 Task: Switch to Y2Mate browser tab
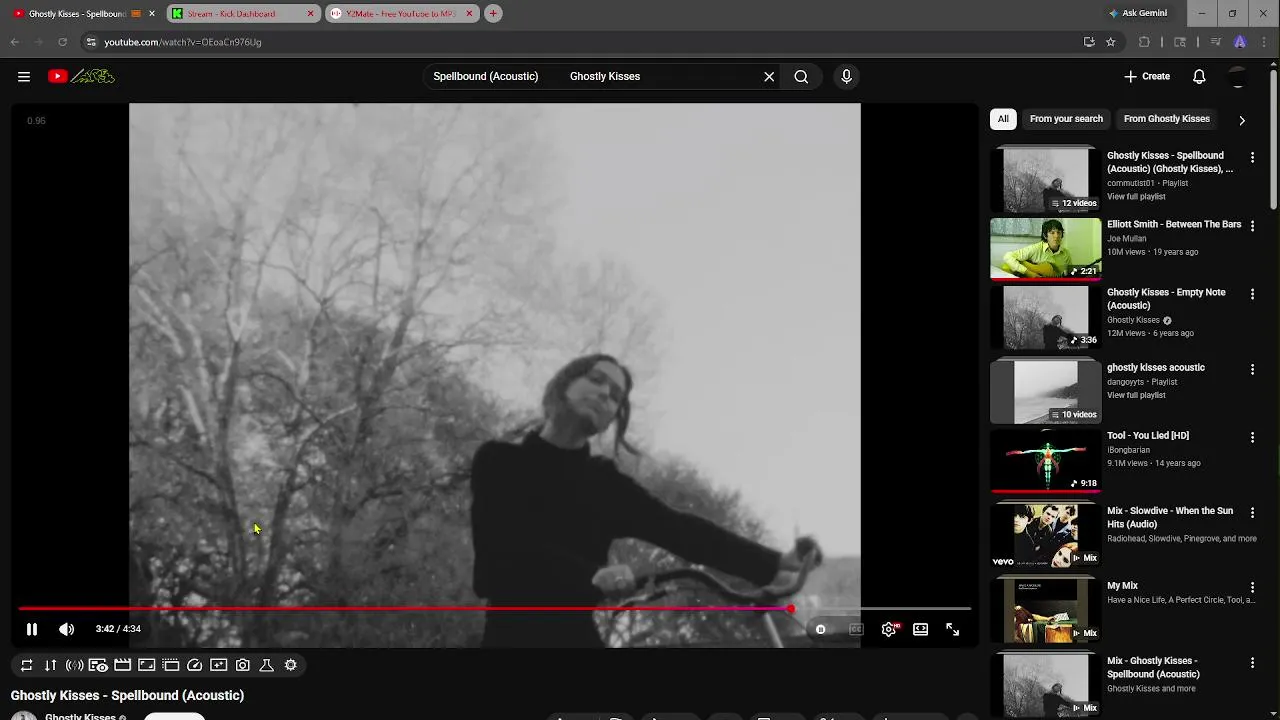(x=401, y=13)
